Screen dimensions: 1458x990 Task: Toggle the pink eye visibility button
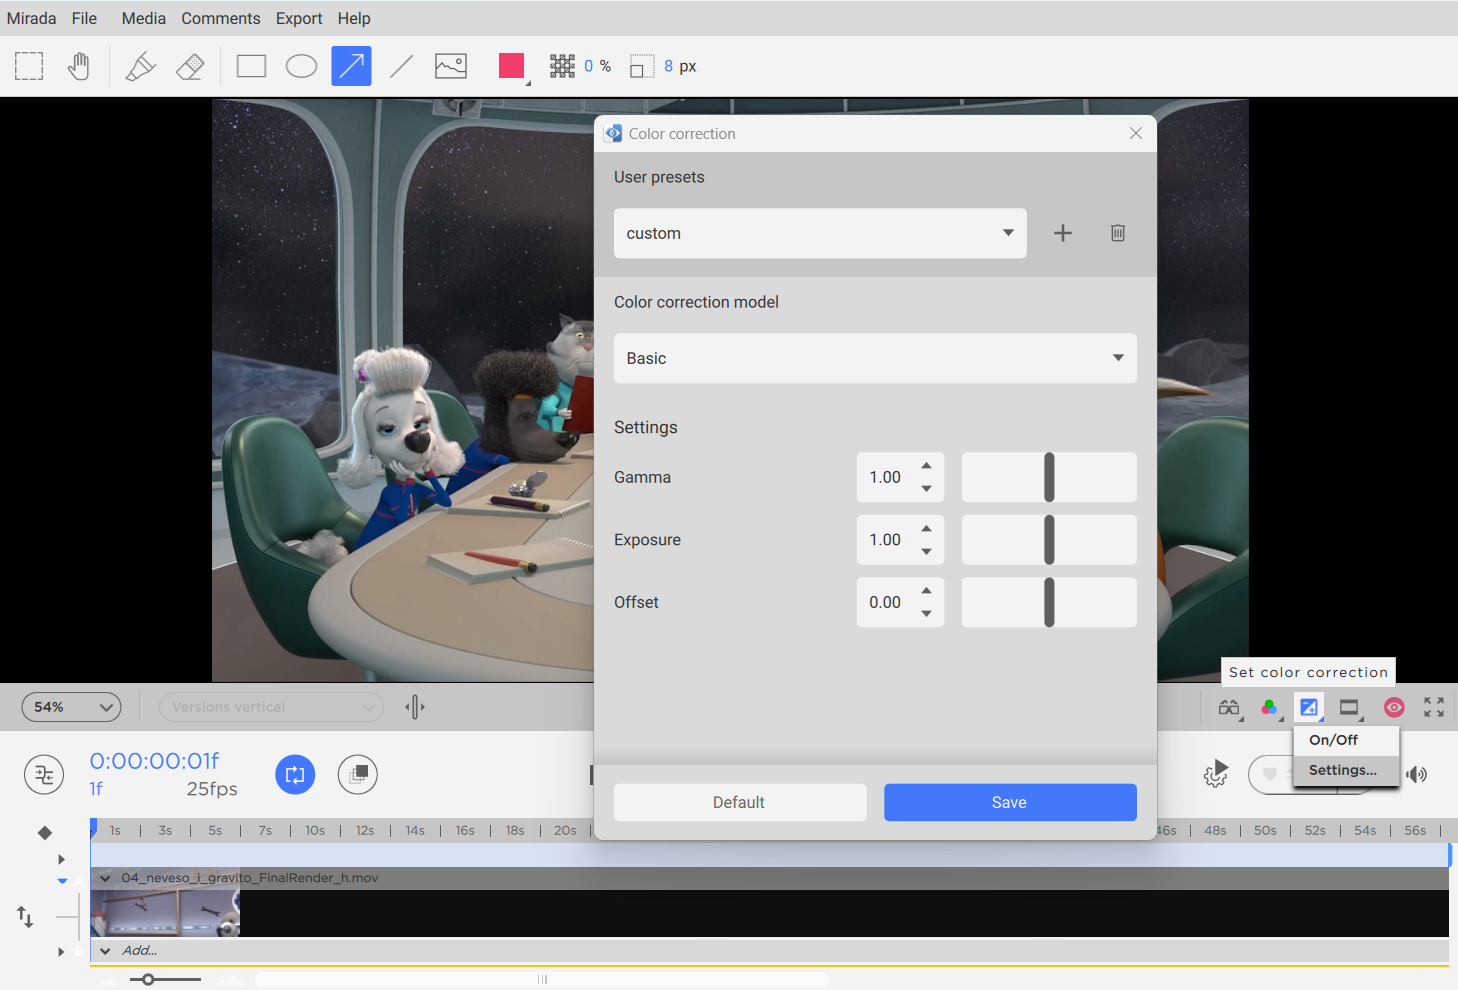[1394, 707]
